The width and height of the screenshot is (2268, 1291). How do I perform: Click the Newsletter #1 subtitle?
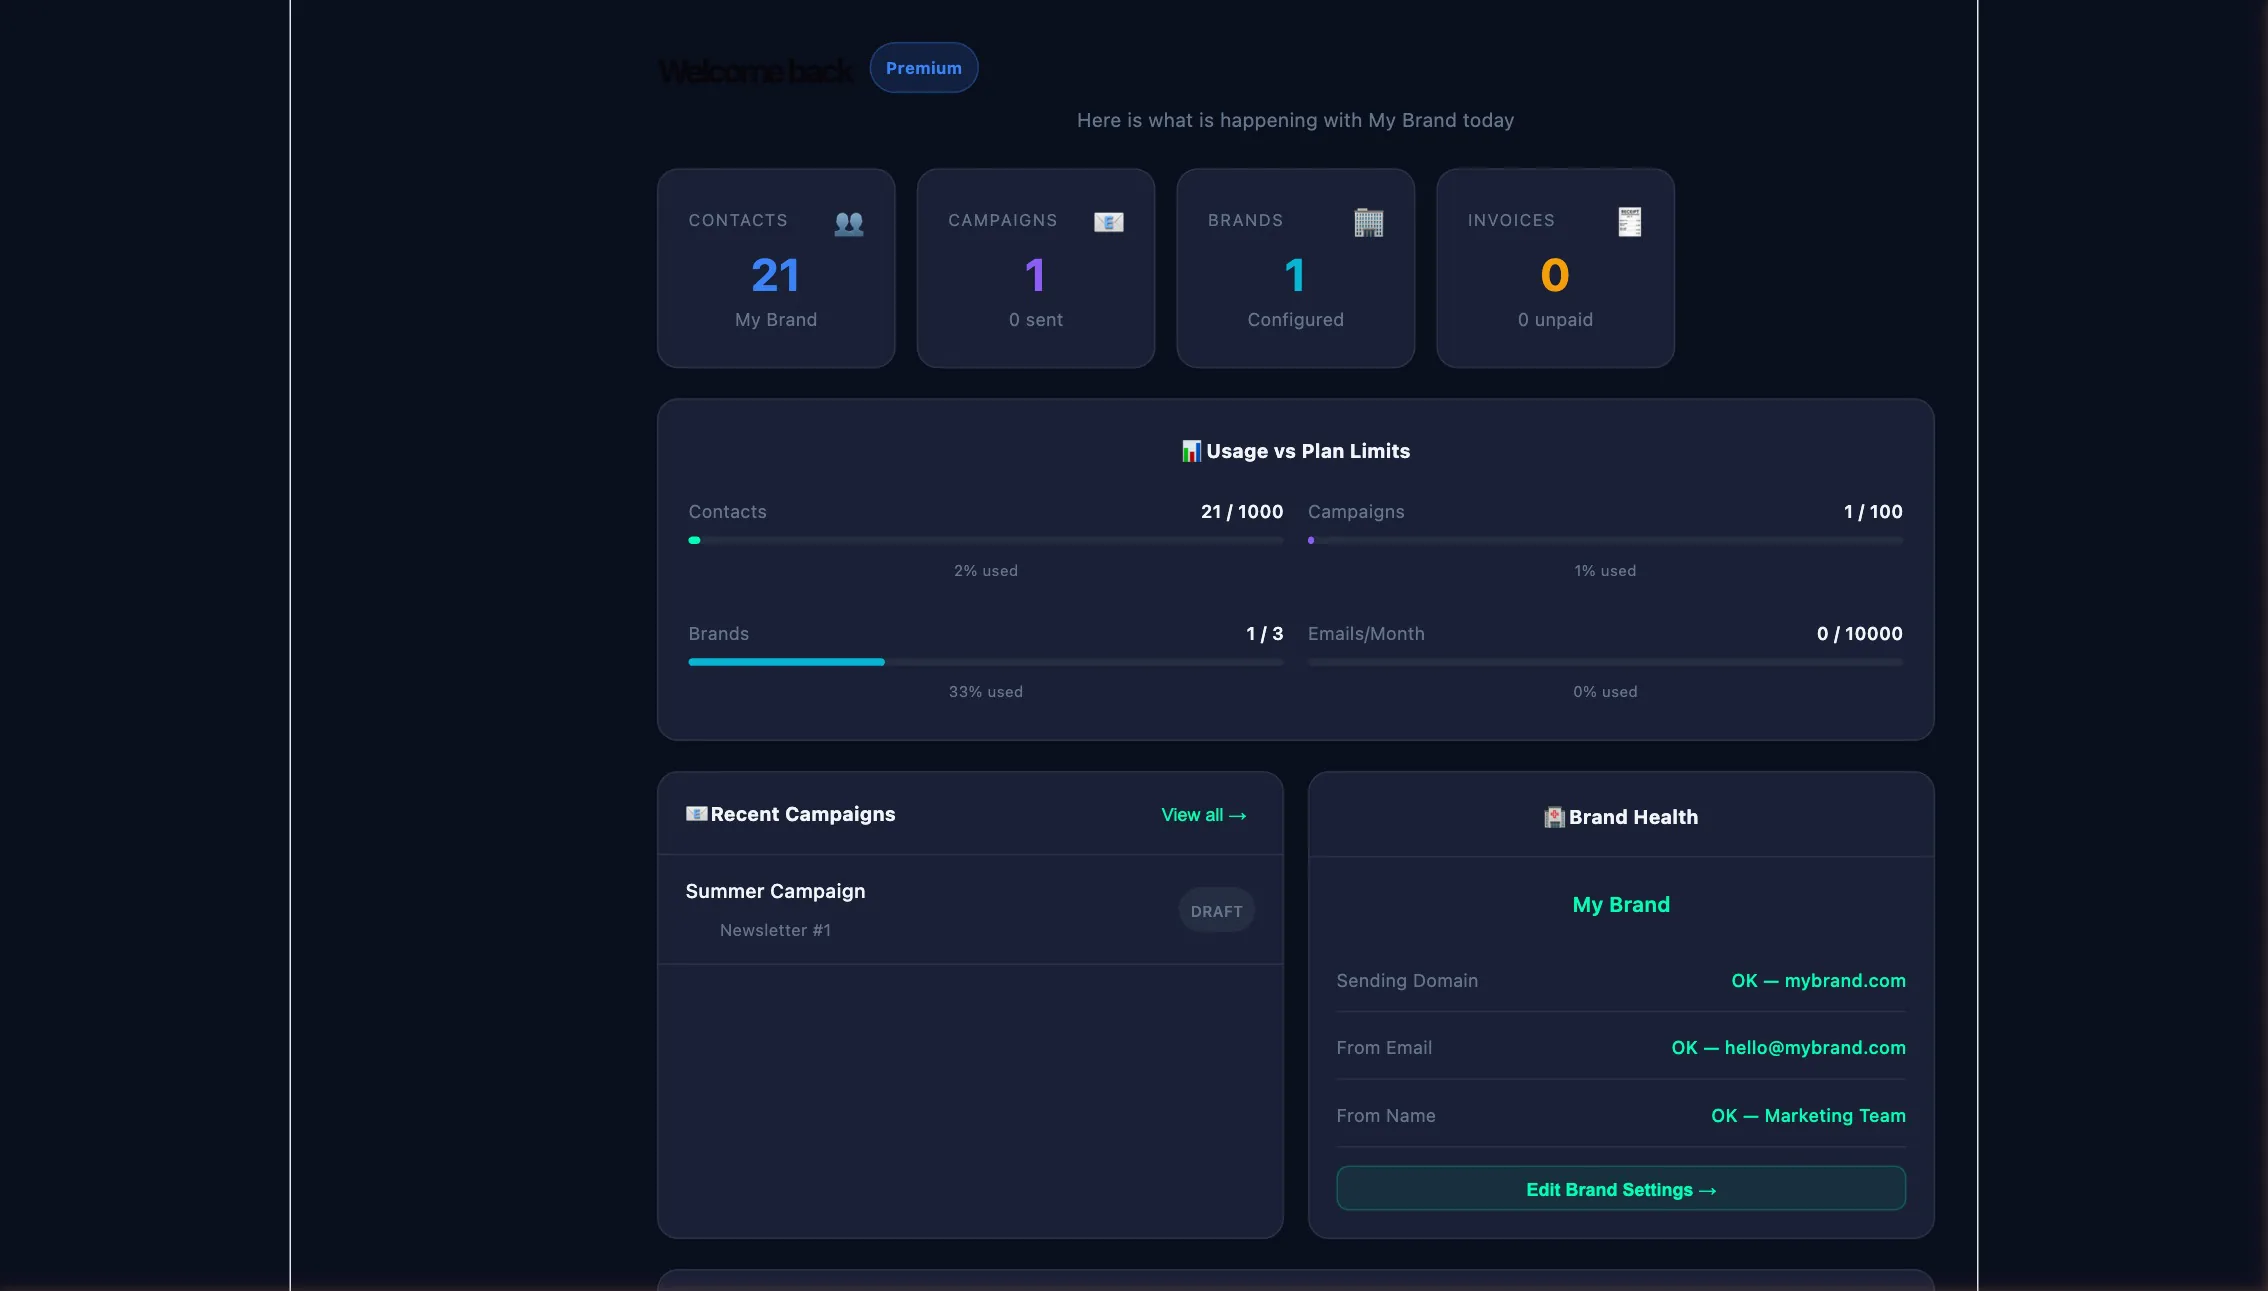point(776,930)
